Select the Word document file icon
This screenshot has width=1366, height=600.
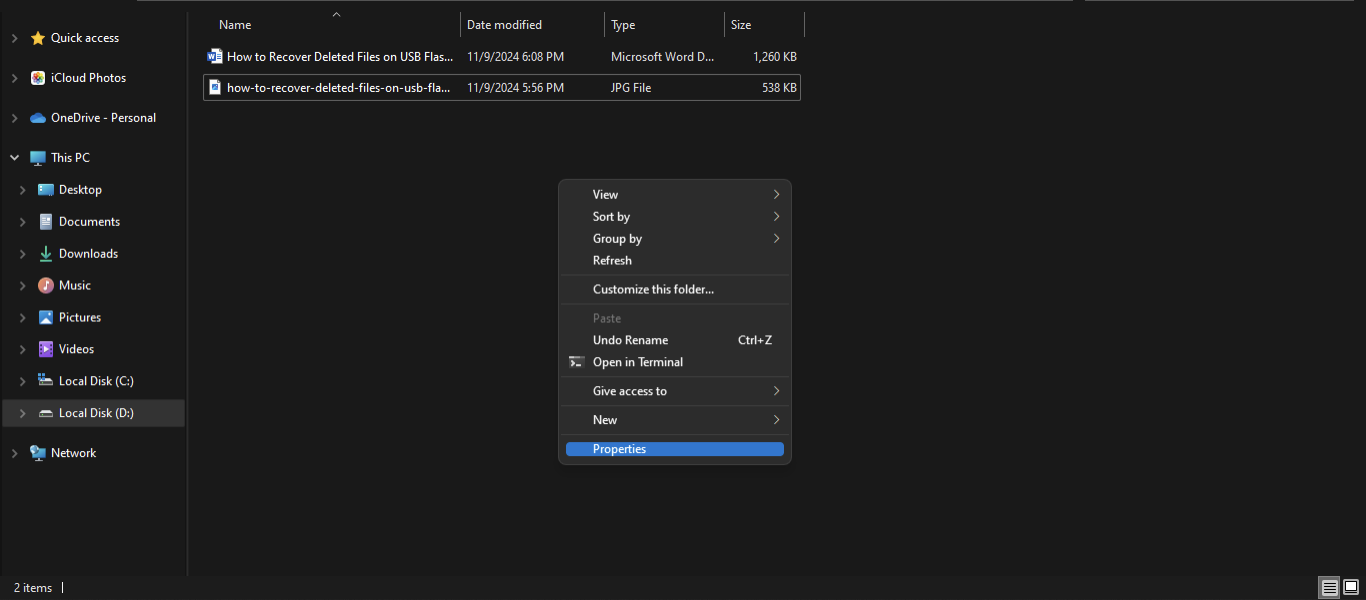tap(214, 57)
